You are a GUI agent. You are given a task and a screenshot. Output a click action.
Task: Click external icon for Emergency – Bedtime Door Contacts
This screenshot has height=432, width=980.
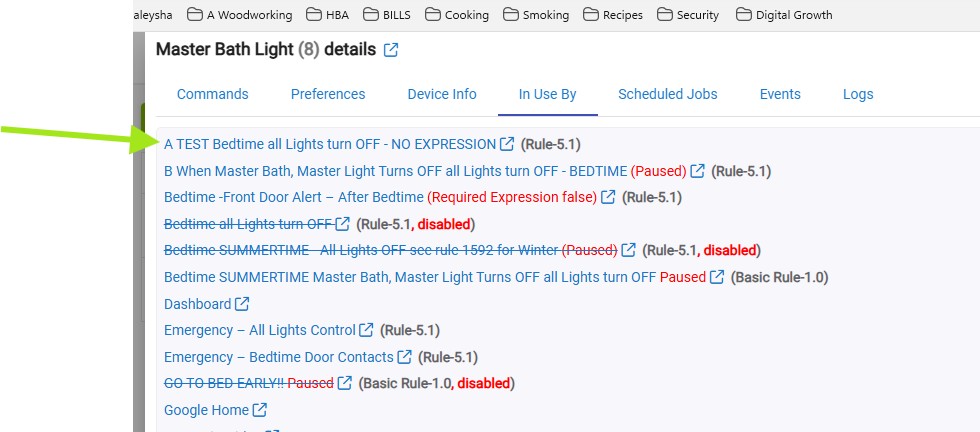click(405, 357)
